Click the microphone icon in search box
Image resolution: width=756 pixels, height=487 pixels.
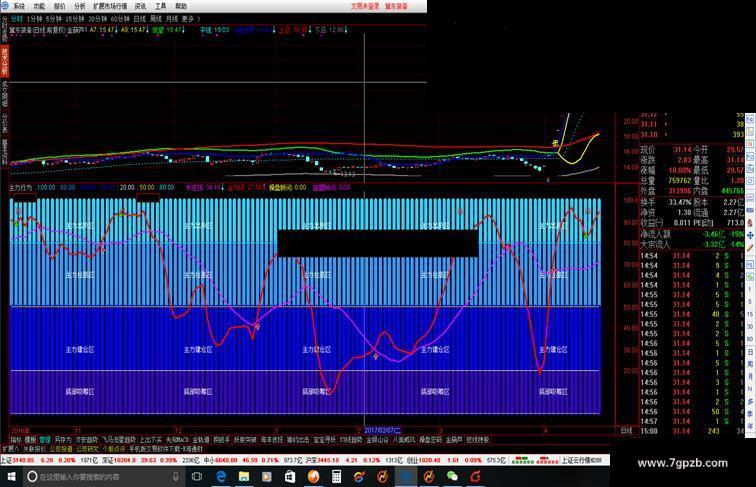click(x=175, y=477)
